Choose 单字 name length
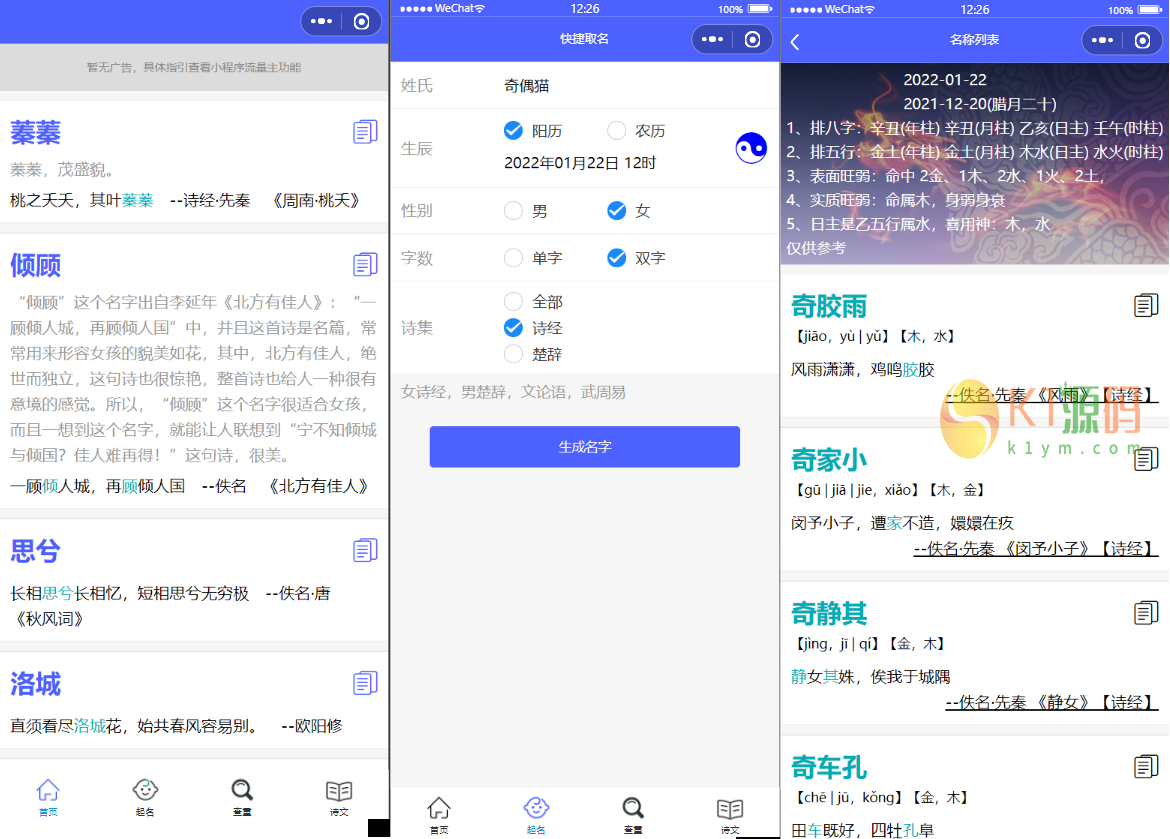 coord(533,258)
